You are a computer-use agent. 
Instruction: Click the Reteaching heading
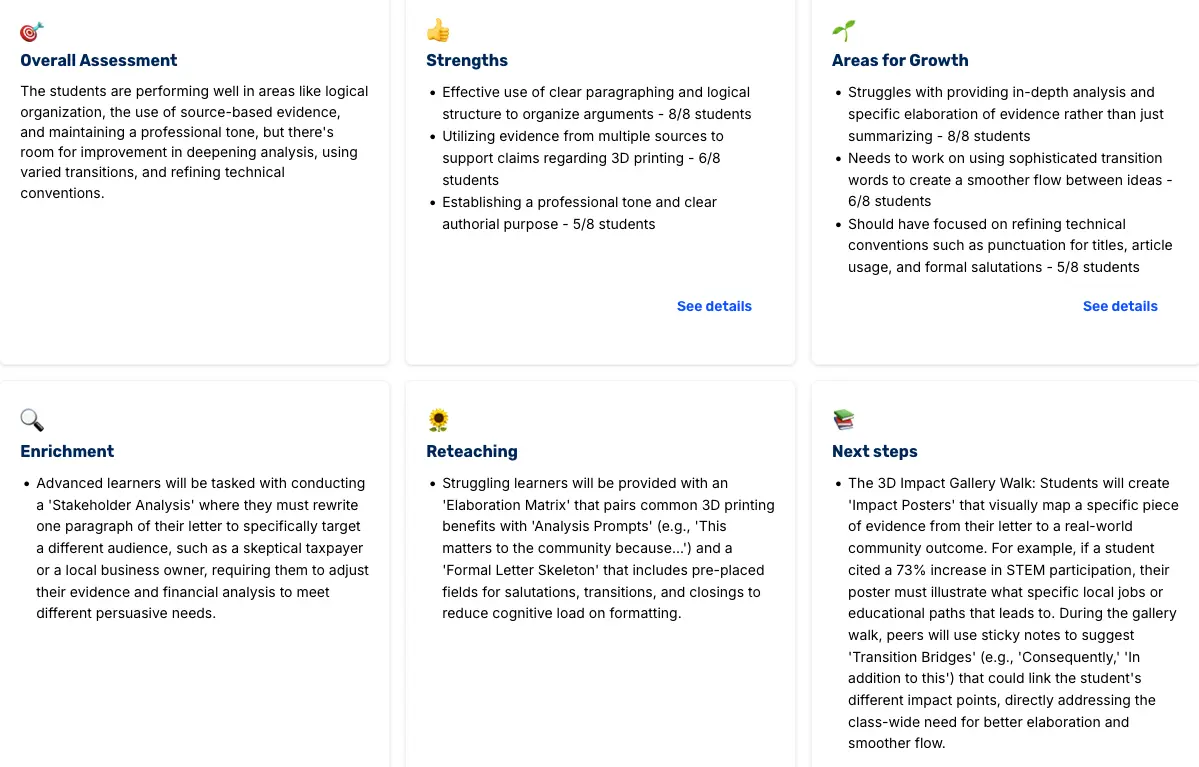(471, 451)
